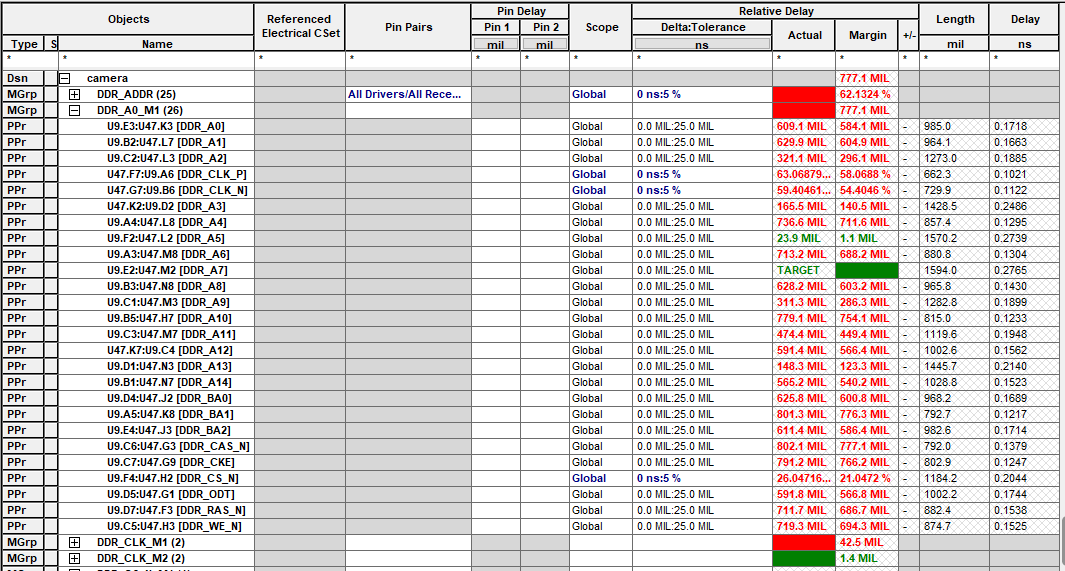The width and height of the screenshot is (1065, 571).
Task: Select pin pair U9.D5:U47.G1 [DDR_ODT]
Action: click(x=170, y=494)
